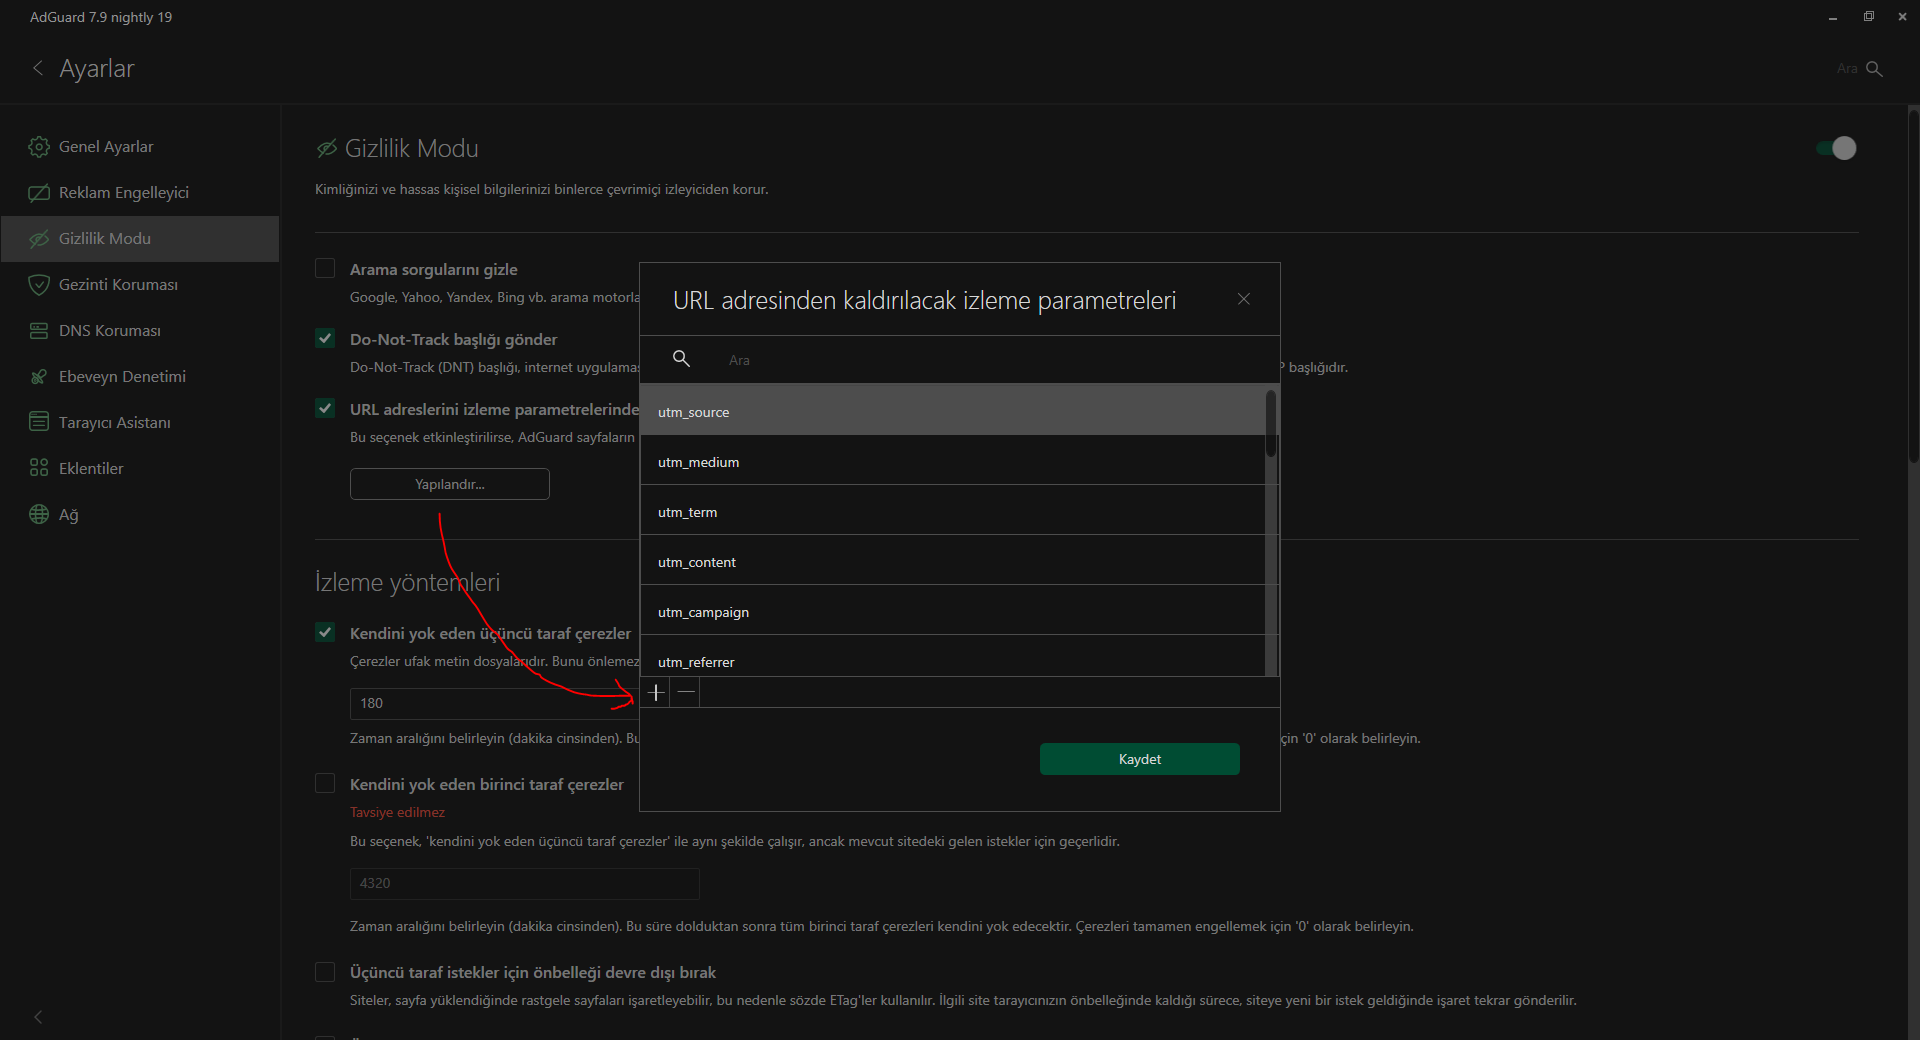The width and height of the screenshot is (1920, 1040).
Task: Click the Ağ globe icon
Action: 39,514
